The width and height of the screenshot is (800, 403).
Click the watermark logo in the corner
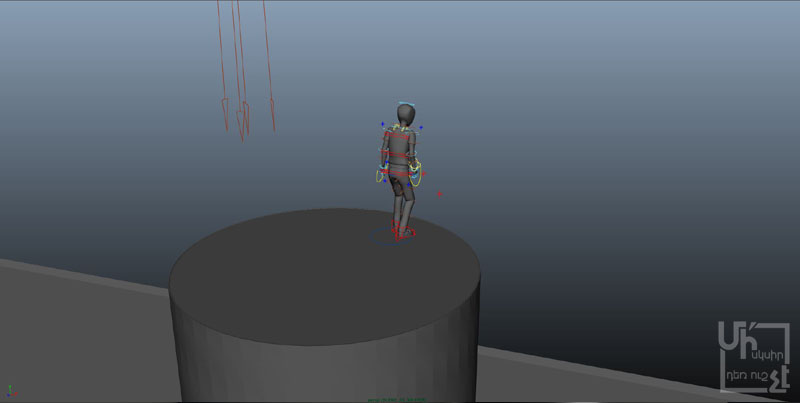pos(754,355)
